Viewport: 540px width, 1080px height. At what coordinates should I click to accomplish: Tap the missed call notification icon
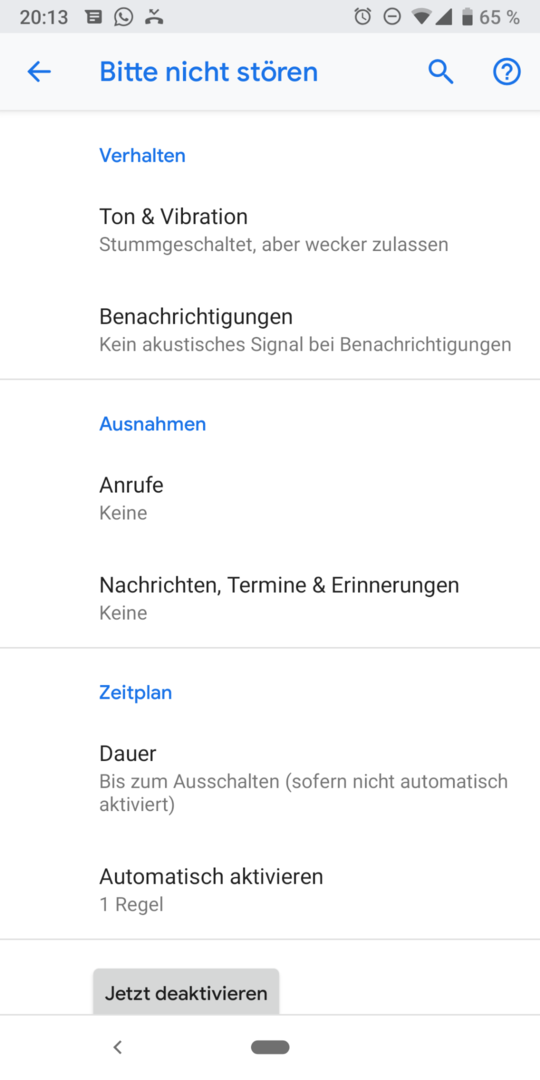(154, 17)
